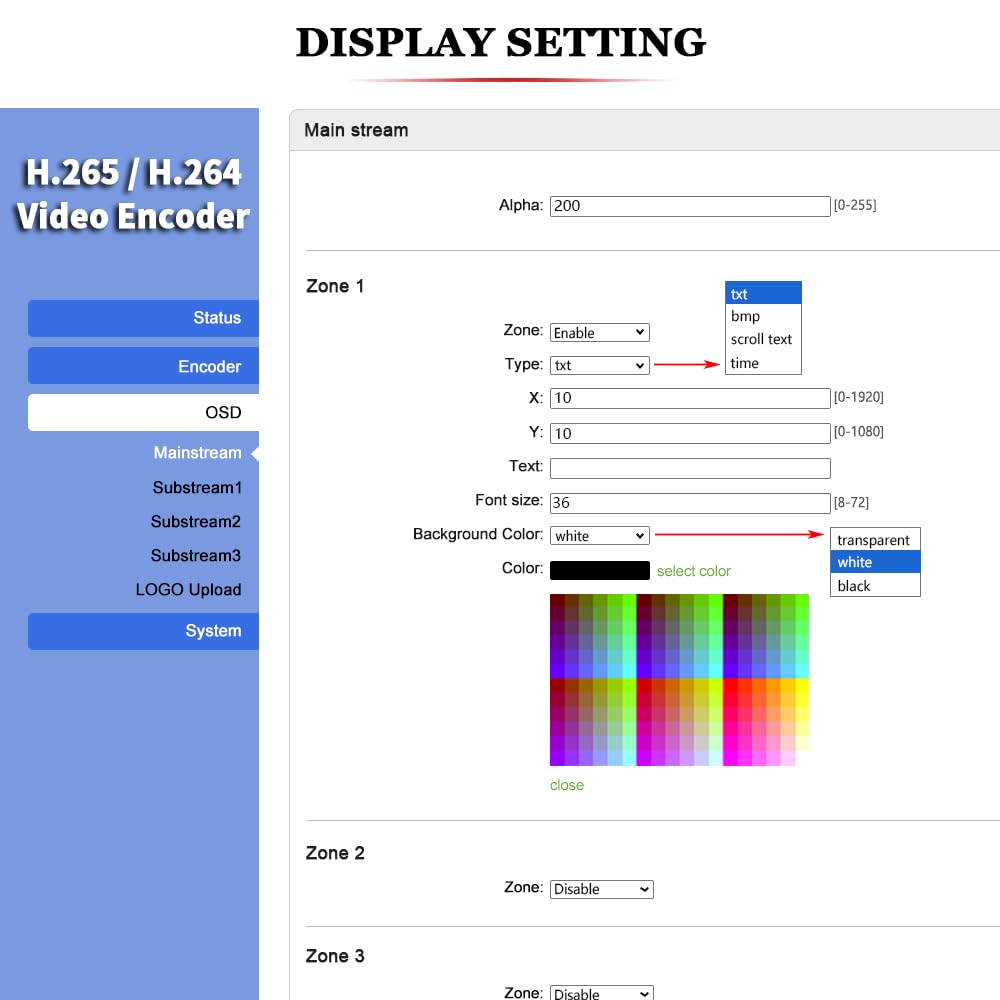
Task: Pick a color from the palette grid
Action: (680, 680)
